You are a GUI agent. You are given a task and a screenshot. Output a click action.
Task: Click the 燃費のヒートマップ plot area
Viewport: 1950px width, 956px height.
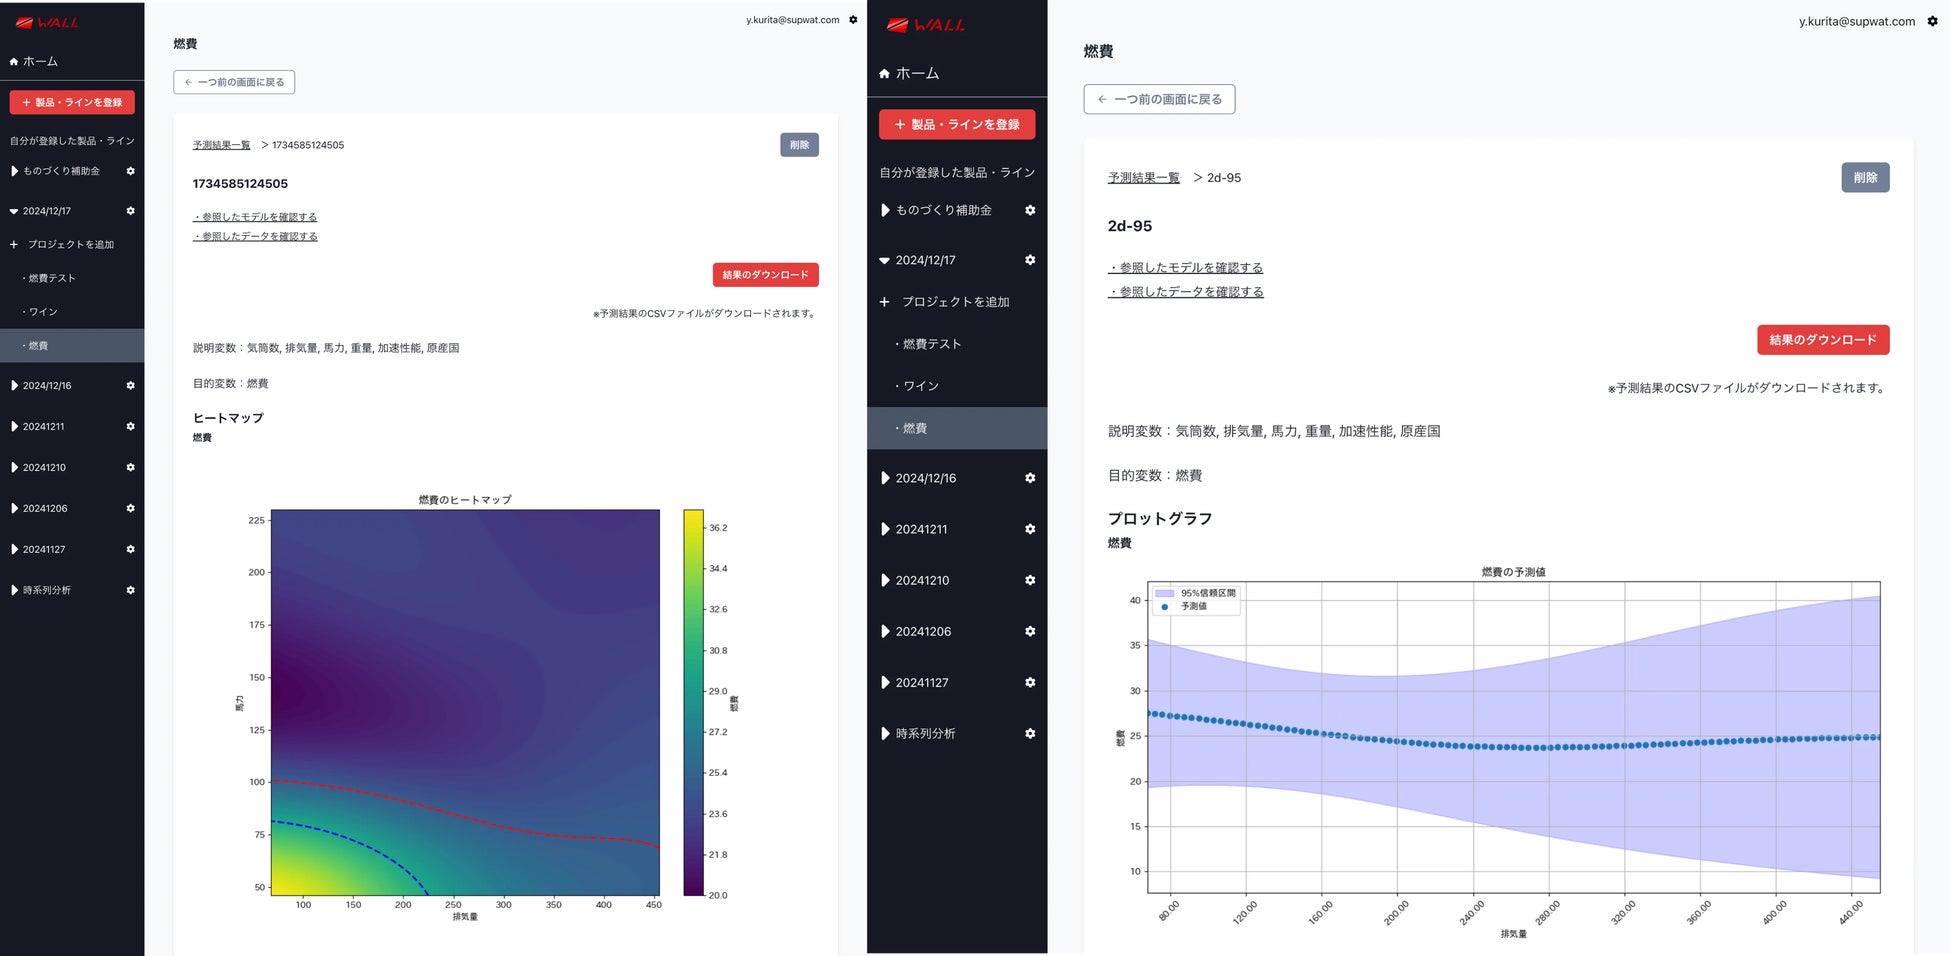click(465, 702)
